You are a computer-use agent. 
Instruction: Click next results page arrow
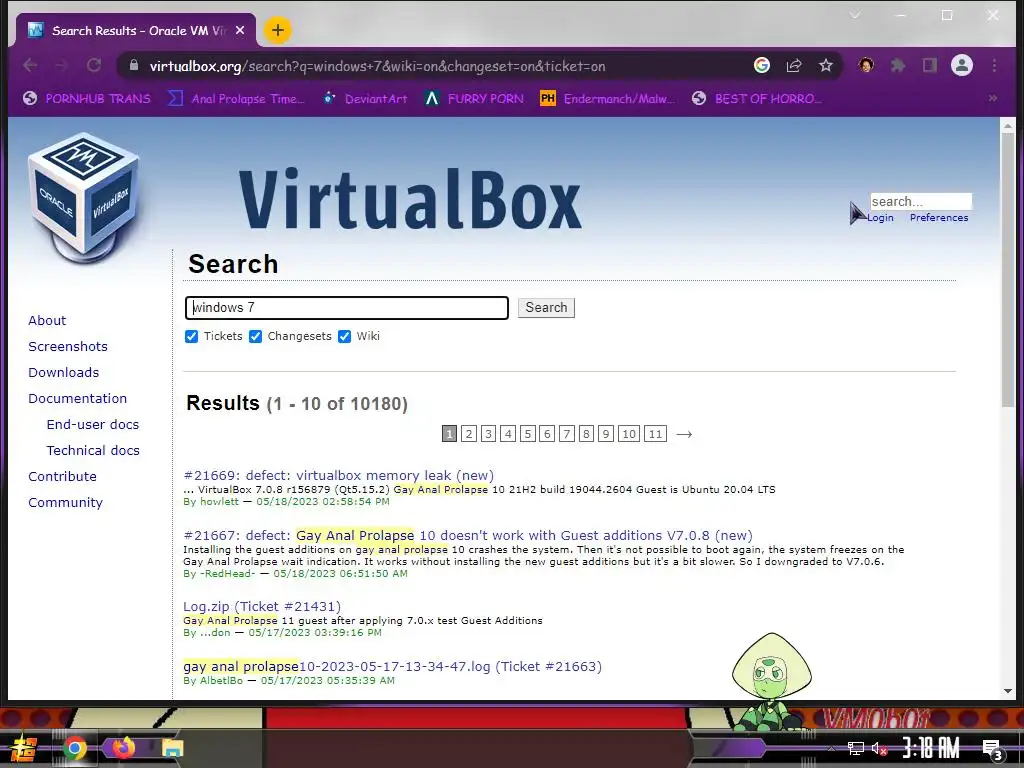[684, 434]
